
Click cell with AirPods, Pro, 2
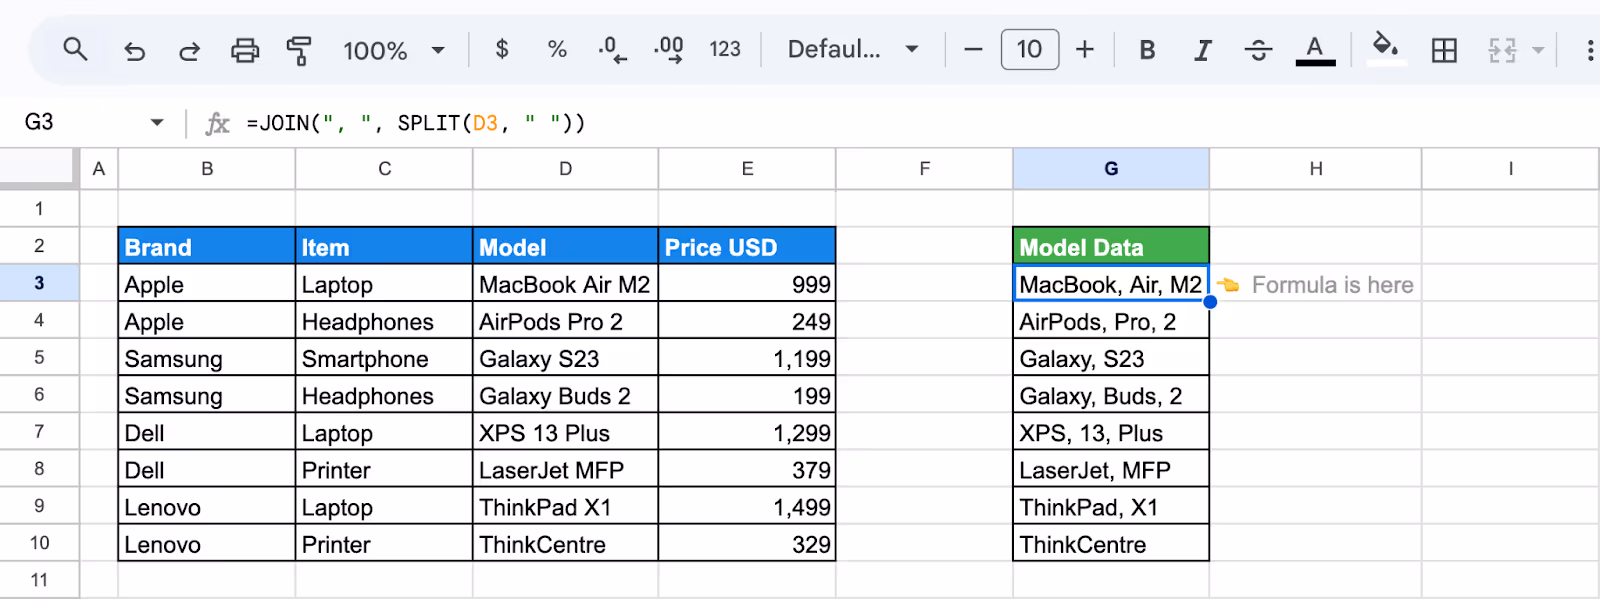1111,321
